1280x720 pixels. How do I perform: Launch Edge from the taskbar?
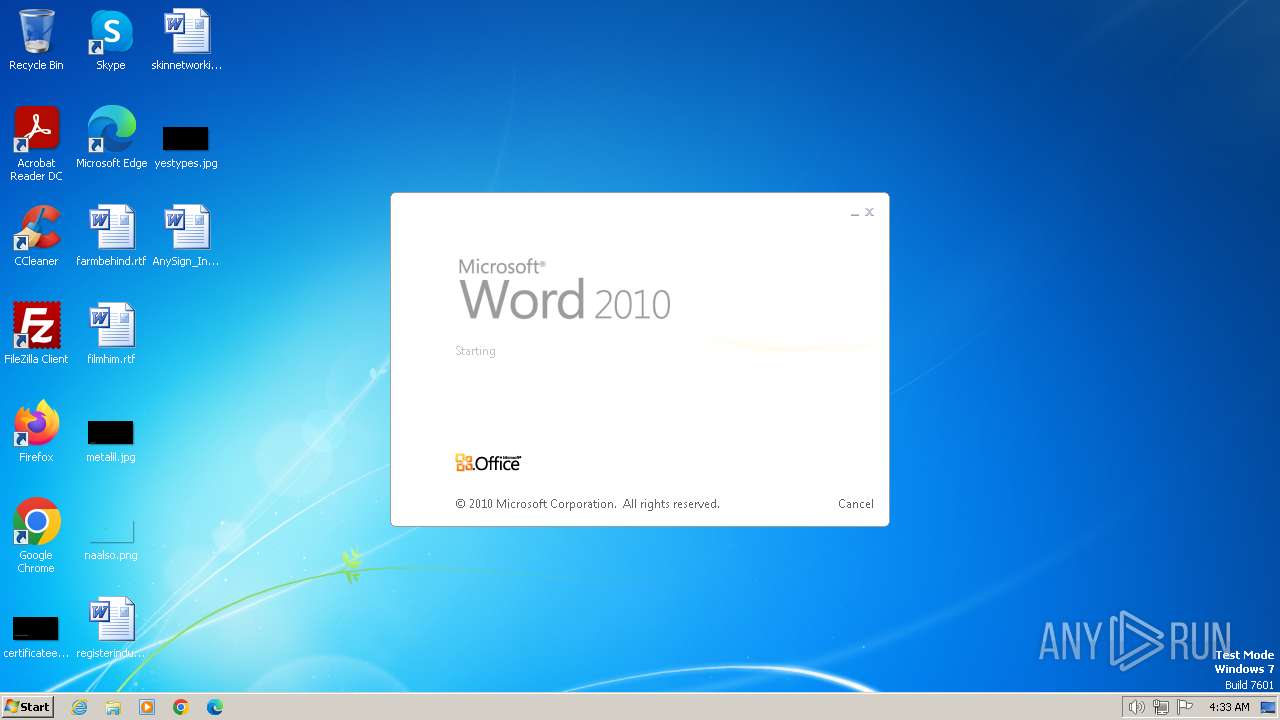215,707
